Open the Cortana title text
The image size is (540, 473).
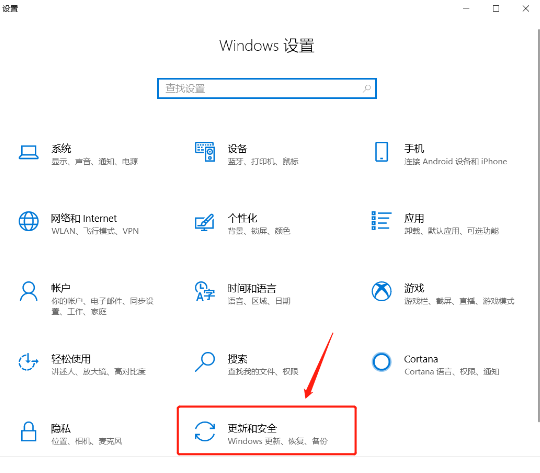pyautogui.click(x=421, y=359)
